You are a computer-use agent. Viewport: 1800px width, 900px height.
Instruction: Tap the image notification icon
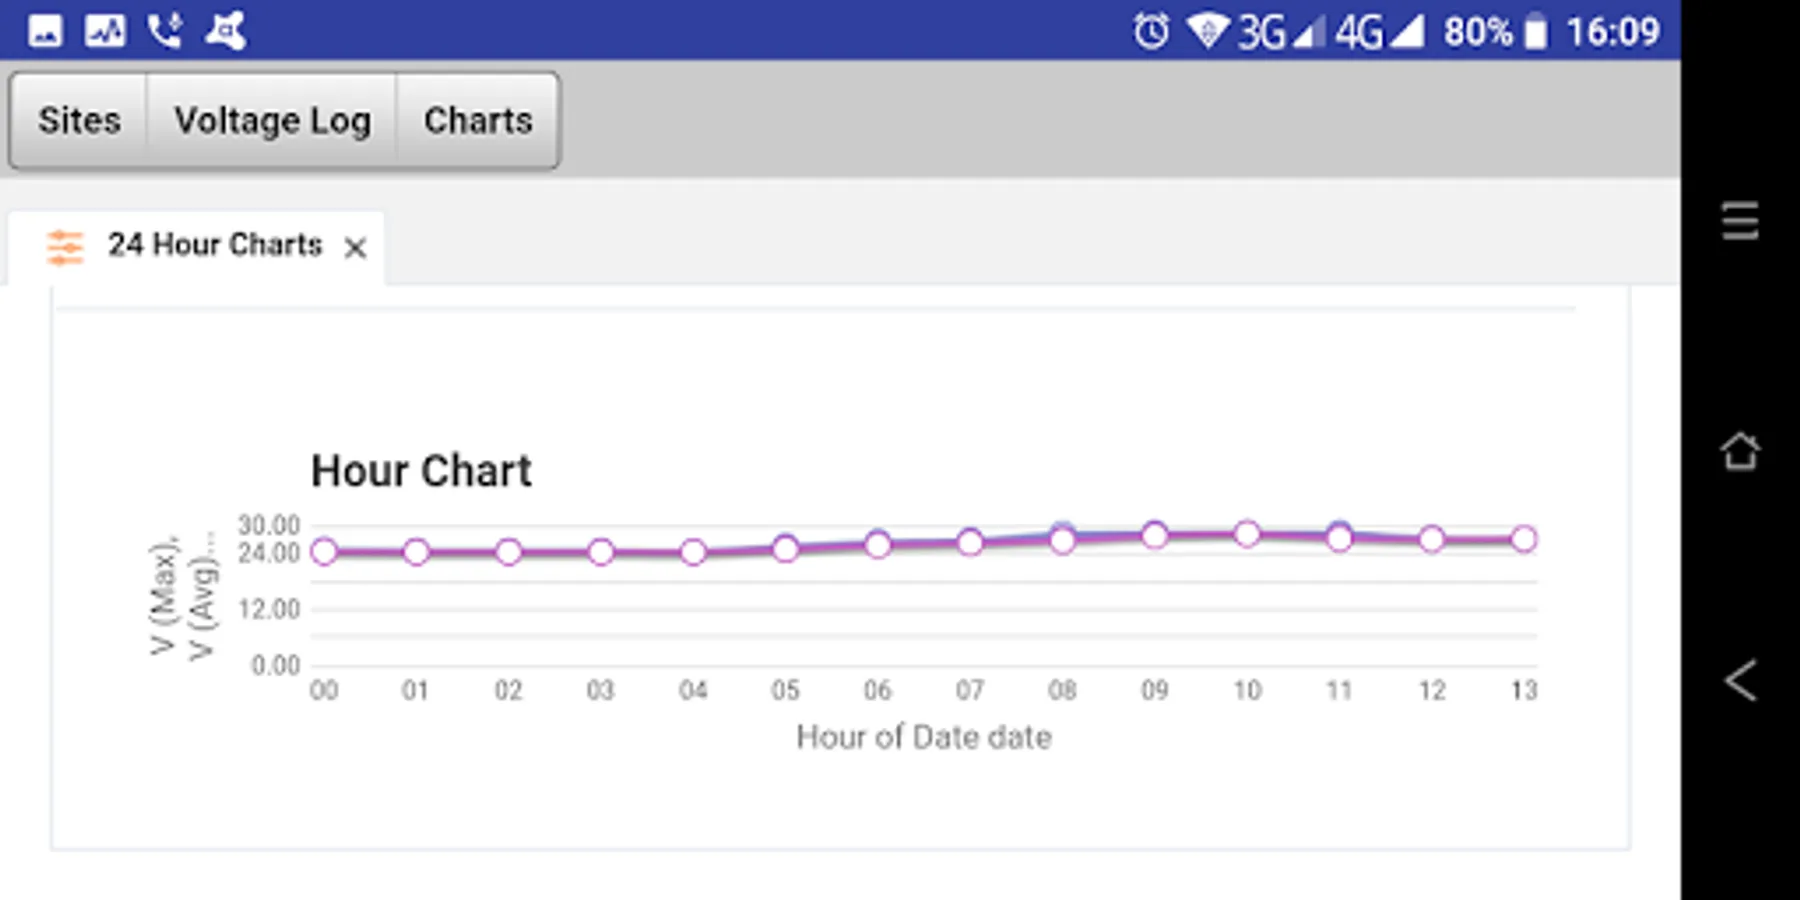pyautogui.click(x=45, y=31)
